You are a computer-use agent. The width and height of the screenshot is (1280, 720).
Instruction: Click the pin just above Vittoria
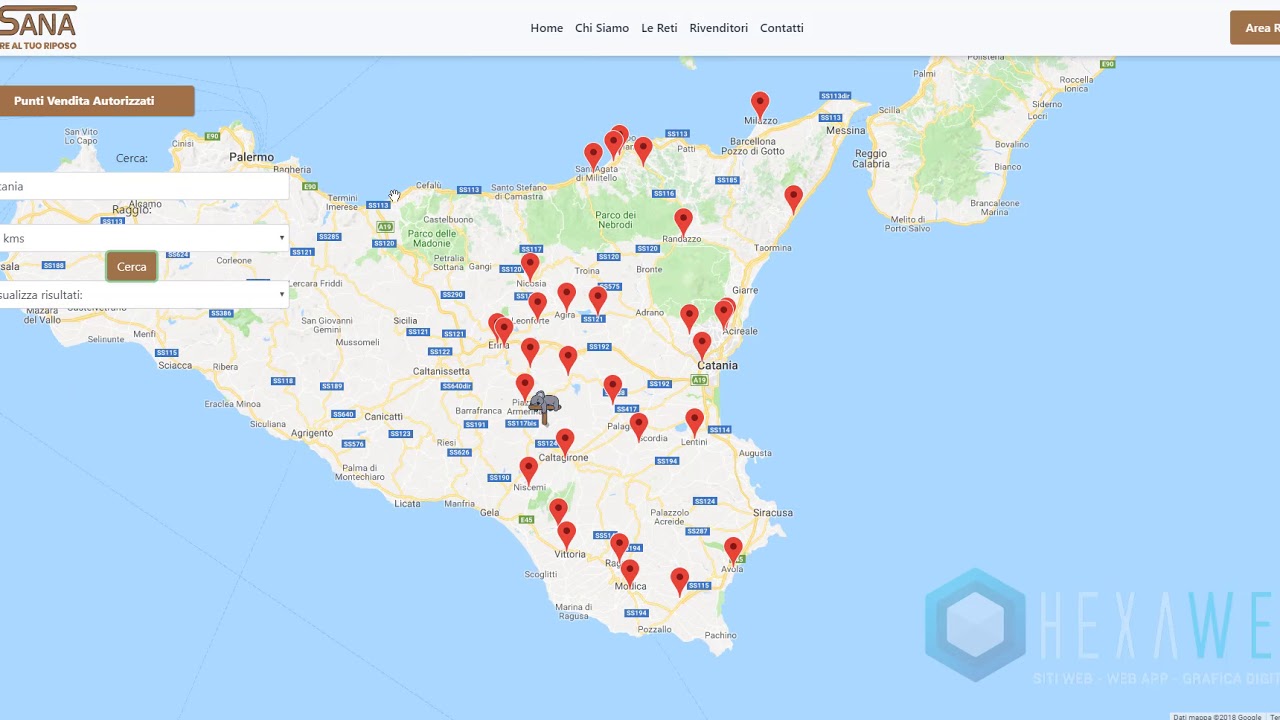pos(566,534)
